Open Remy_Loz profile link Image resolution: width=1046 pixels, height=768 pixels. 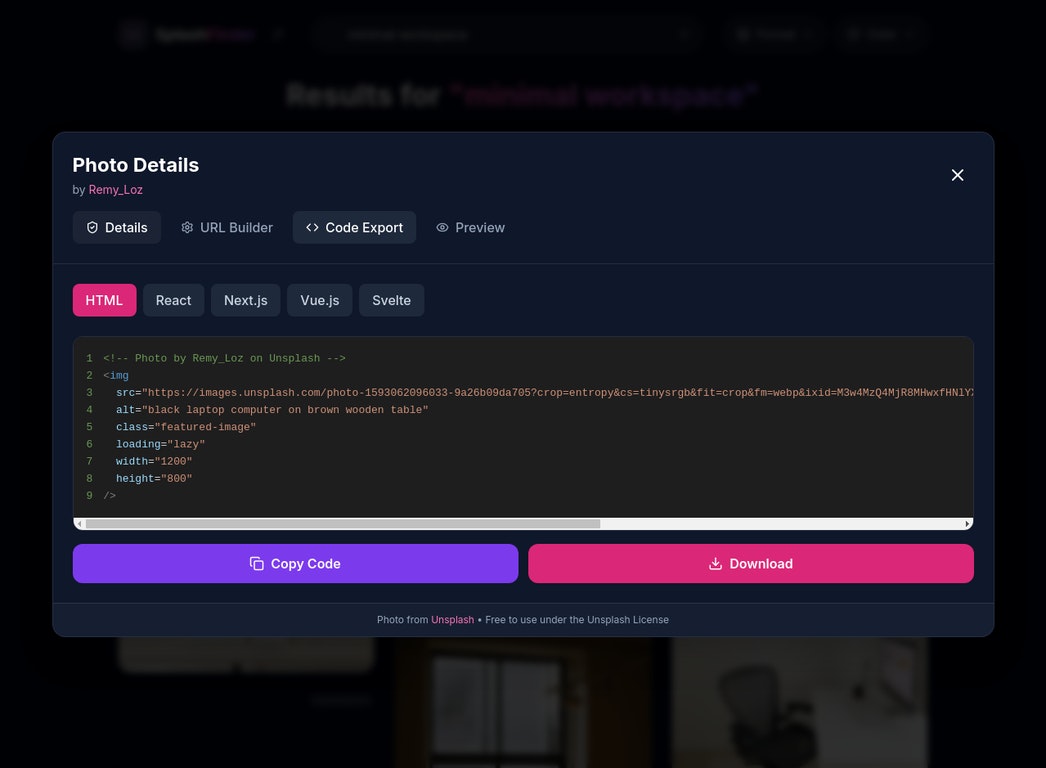coord(115,189)
